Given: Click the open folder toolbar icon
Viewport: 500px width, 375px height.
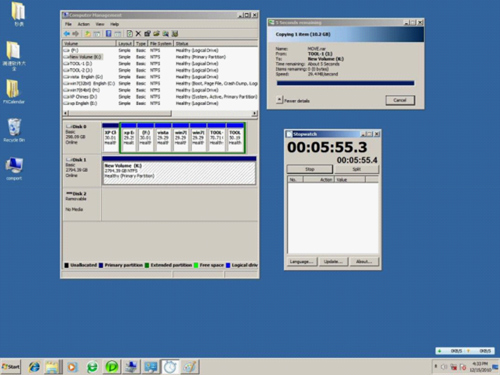Looking at the screenshot, I should pos(156,34).
